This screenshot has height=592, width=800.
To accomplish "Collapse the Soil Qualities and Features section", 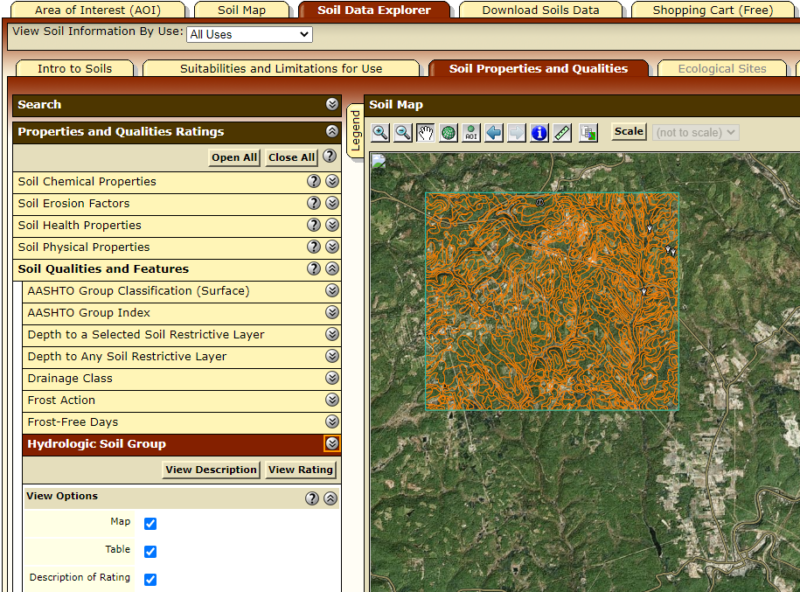I will coord(332,268).
